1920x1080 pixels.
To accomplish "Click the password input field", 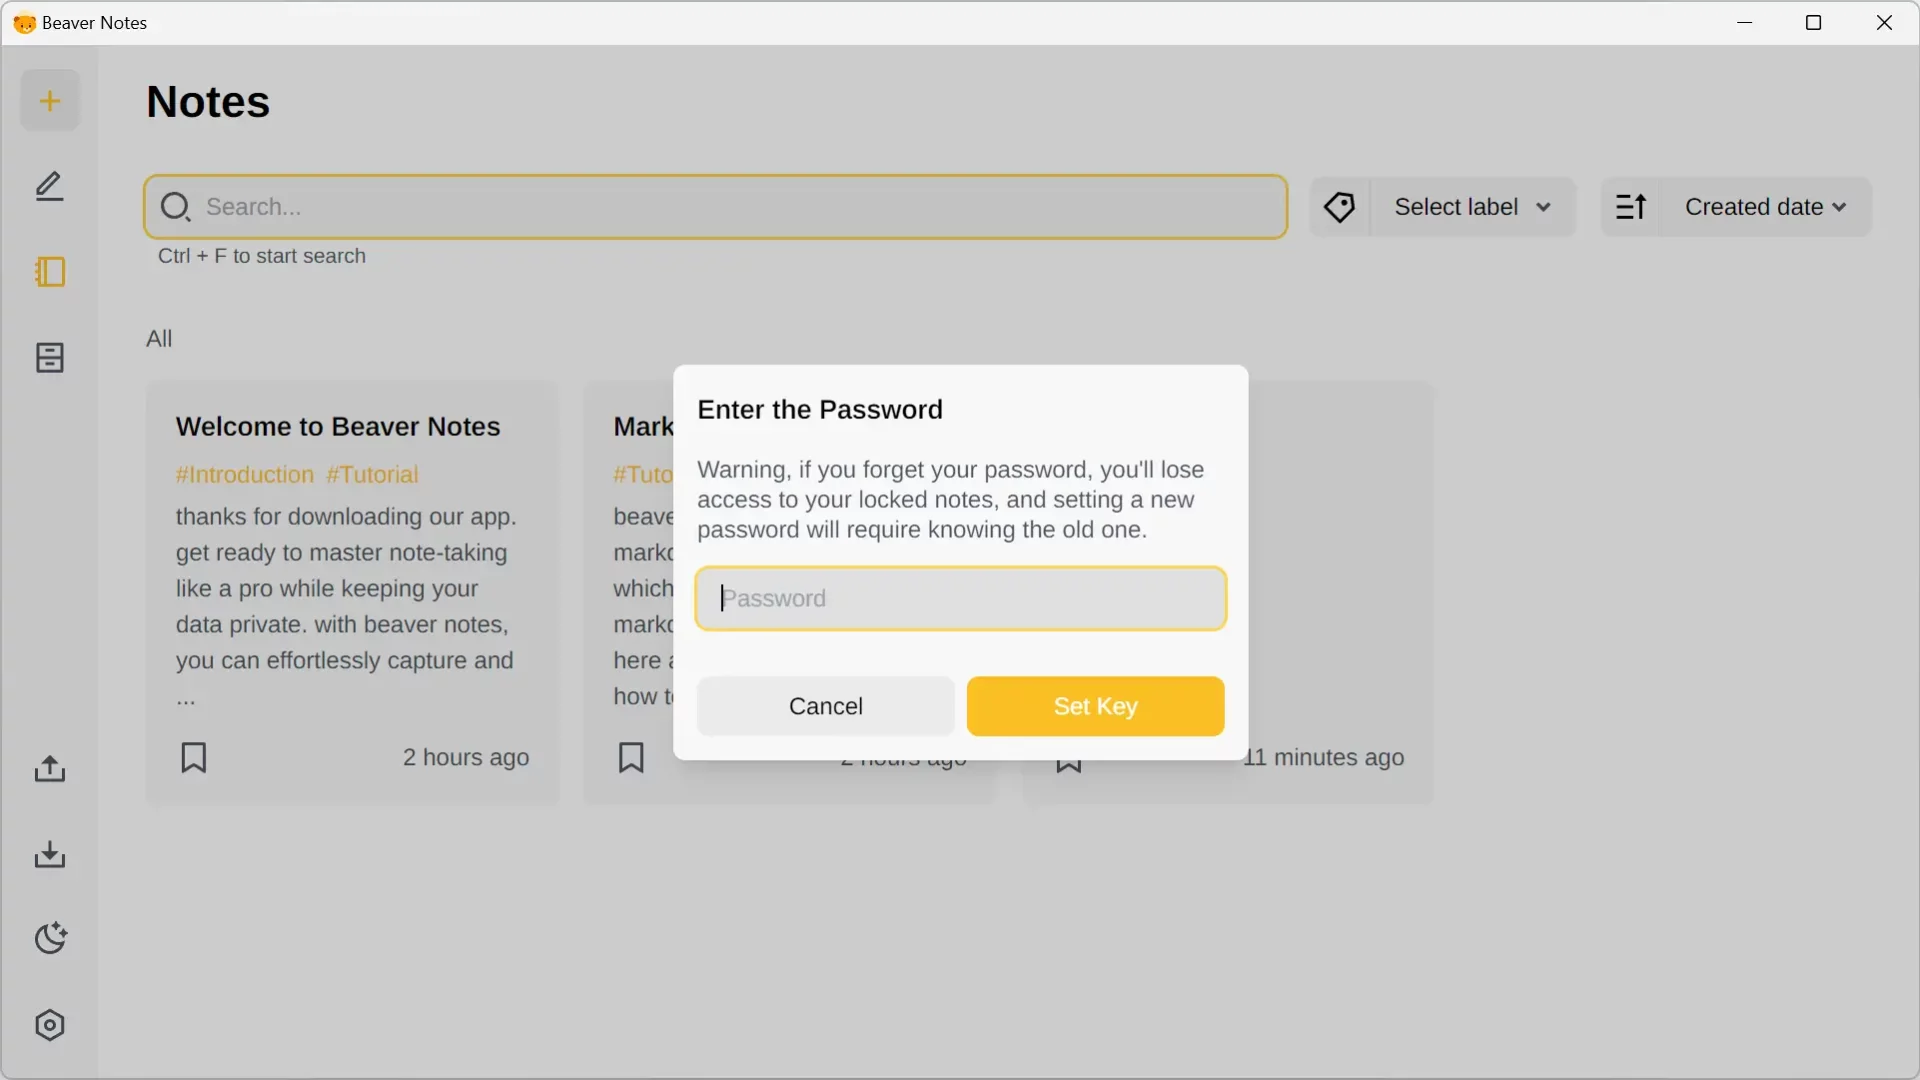I will coord(960,599).
